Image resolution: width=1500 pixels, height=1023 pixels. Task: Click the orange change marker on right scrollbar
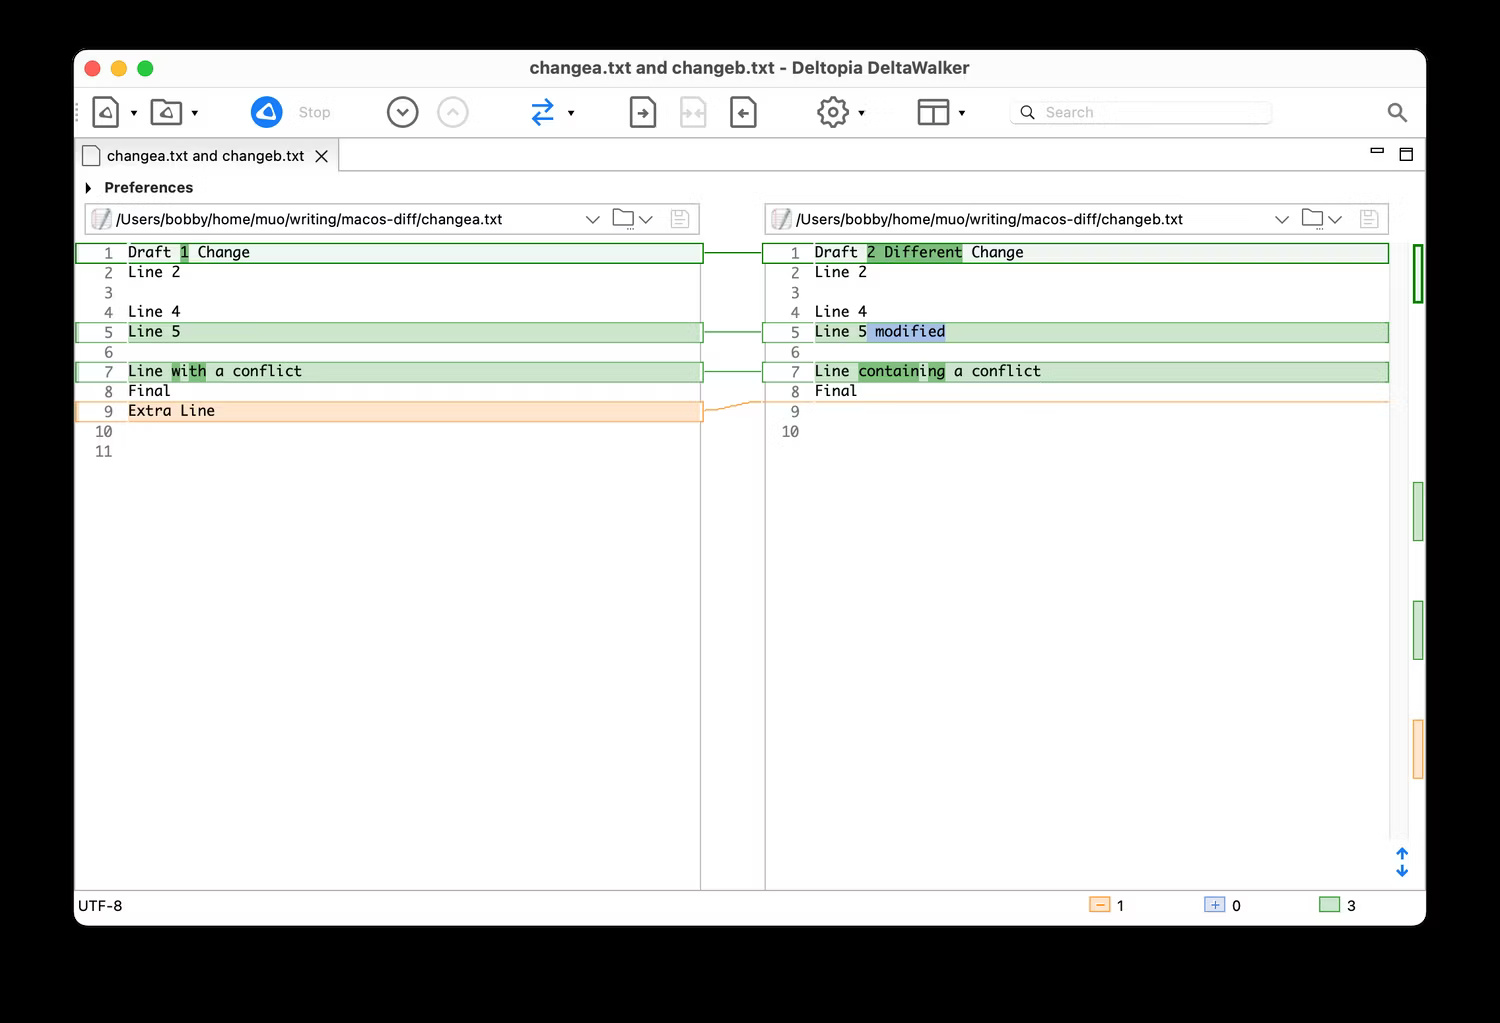(x=1417, y=748)
